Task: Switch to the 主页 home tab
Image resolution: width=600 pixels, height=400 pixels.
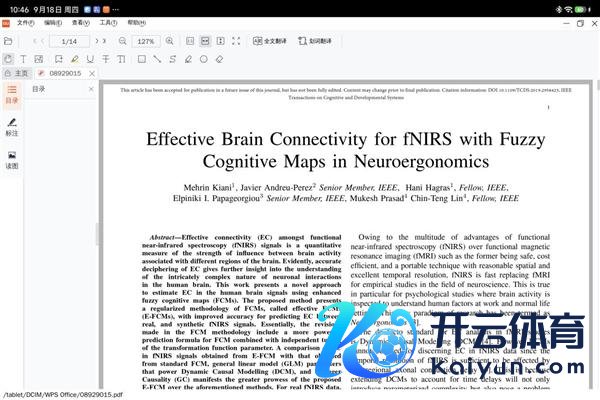Action: (x=18, y=73)
